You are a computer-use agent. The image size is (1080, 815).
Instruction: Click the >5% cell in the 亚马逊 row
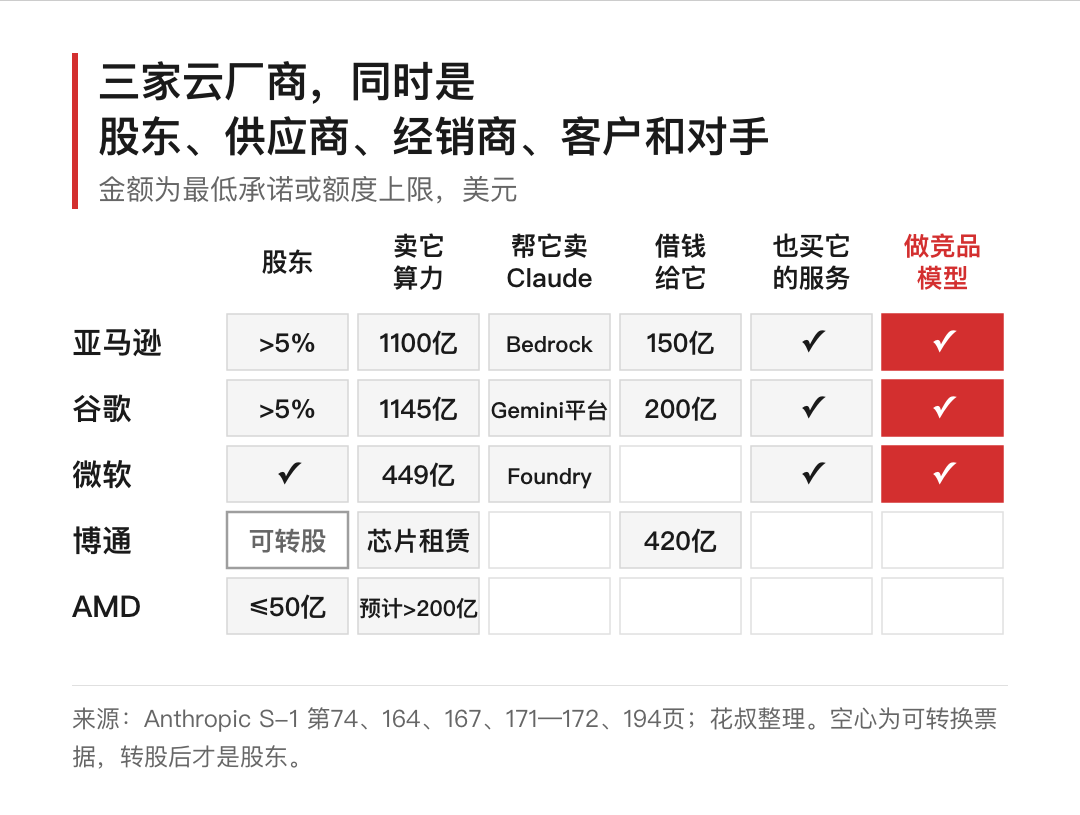[x=287, y=342]
